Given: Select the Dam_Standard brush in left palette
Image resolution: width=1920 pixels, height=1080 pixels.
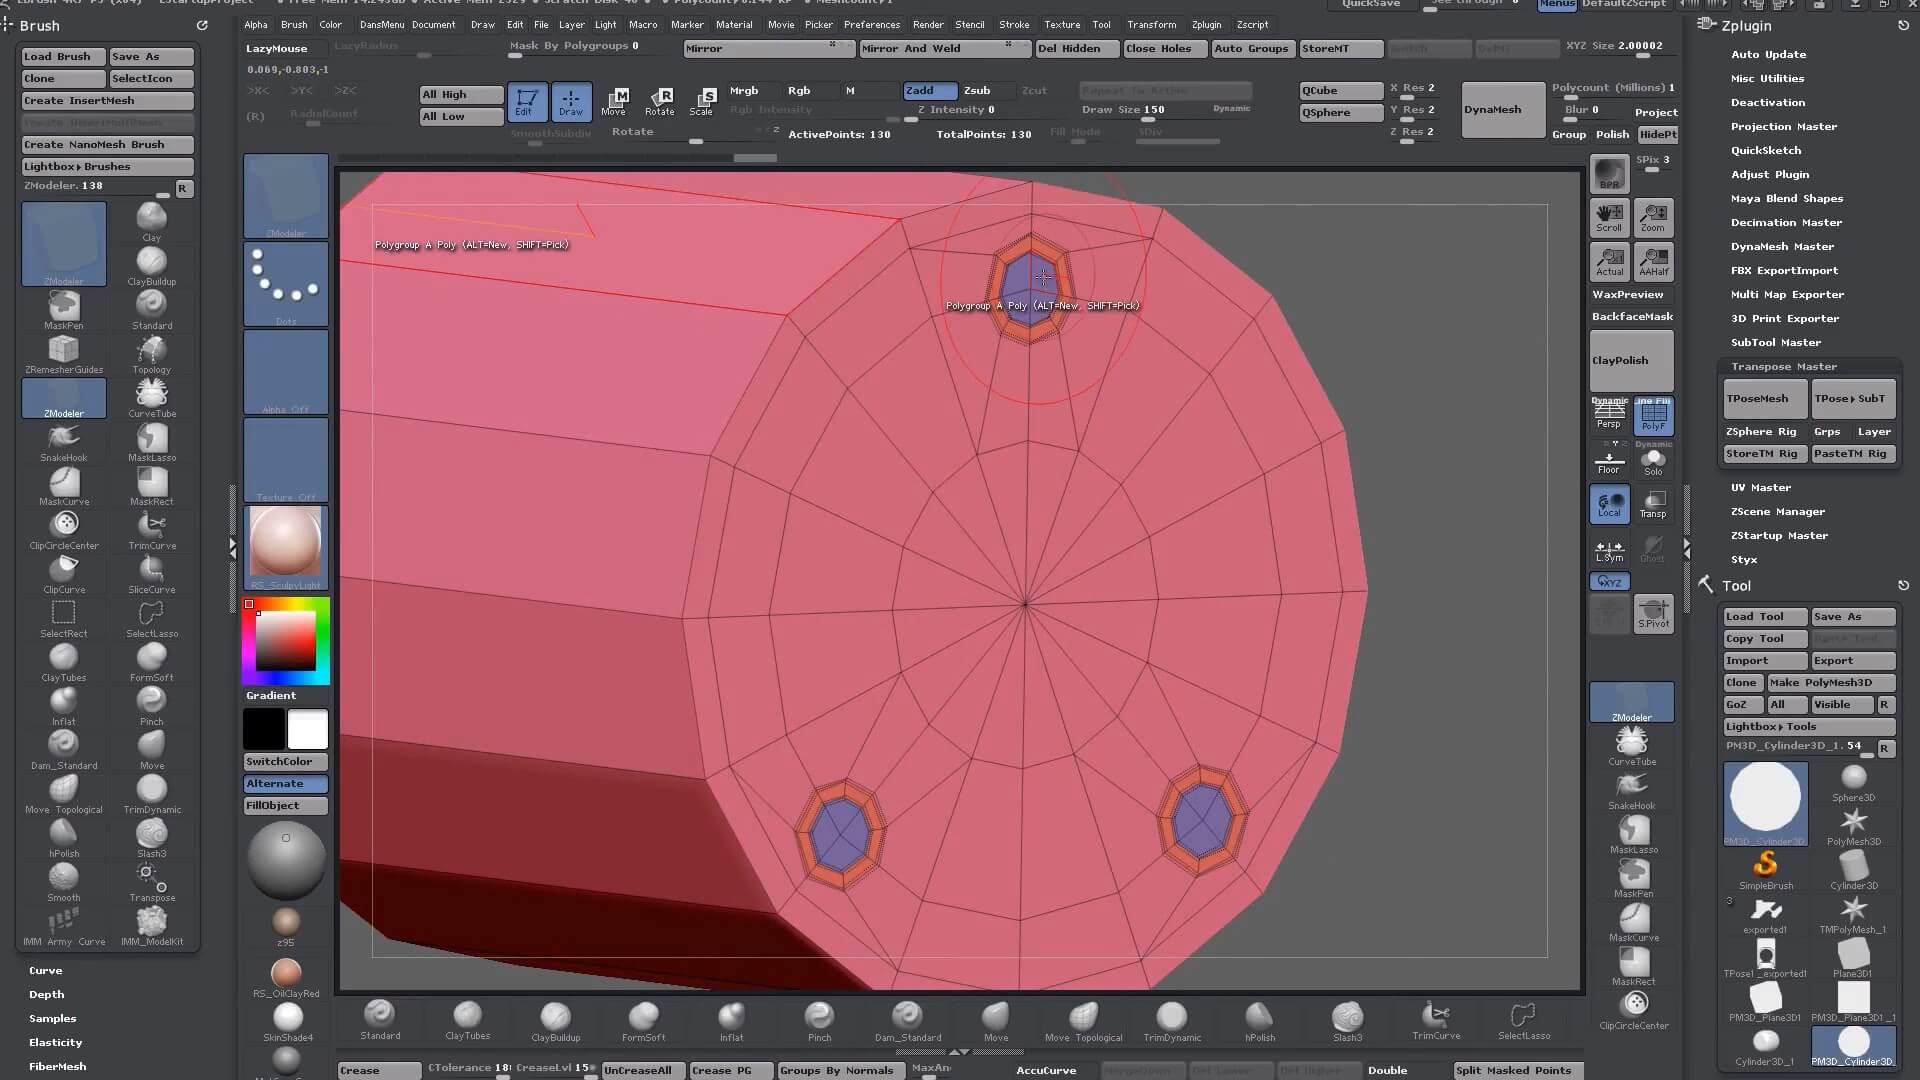Looking at the screenshot, I should 64,746.
